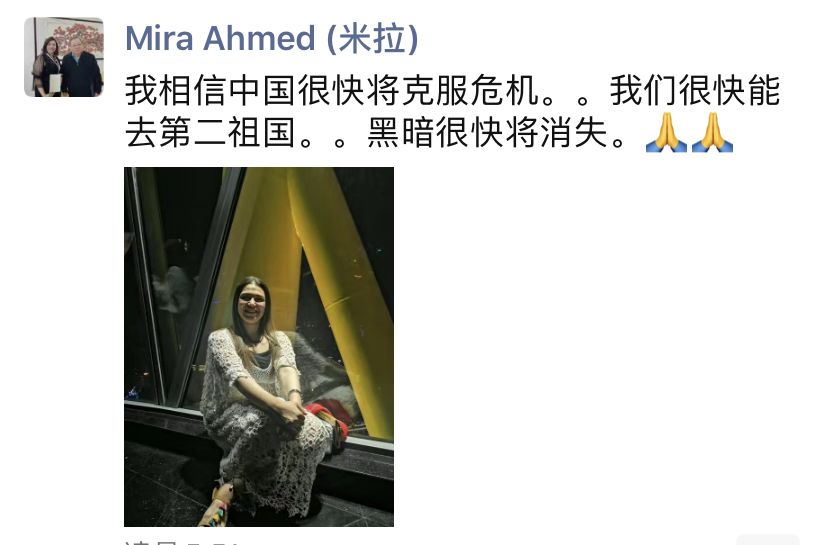Image resolution: width=828 pixels, height=545 pixels.
Task: Click the first praying hands emoji
Action: point(666,133)
